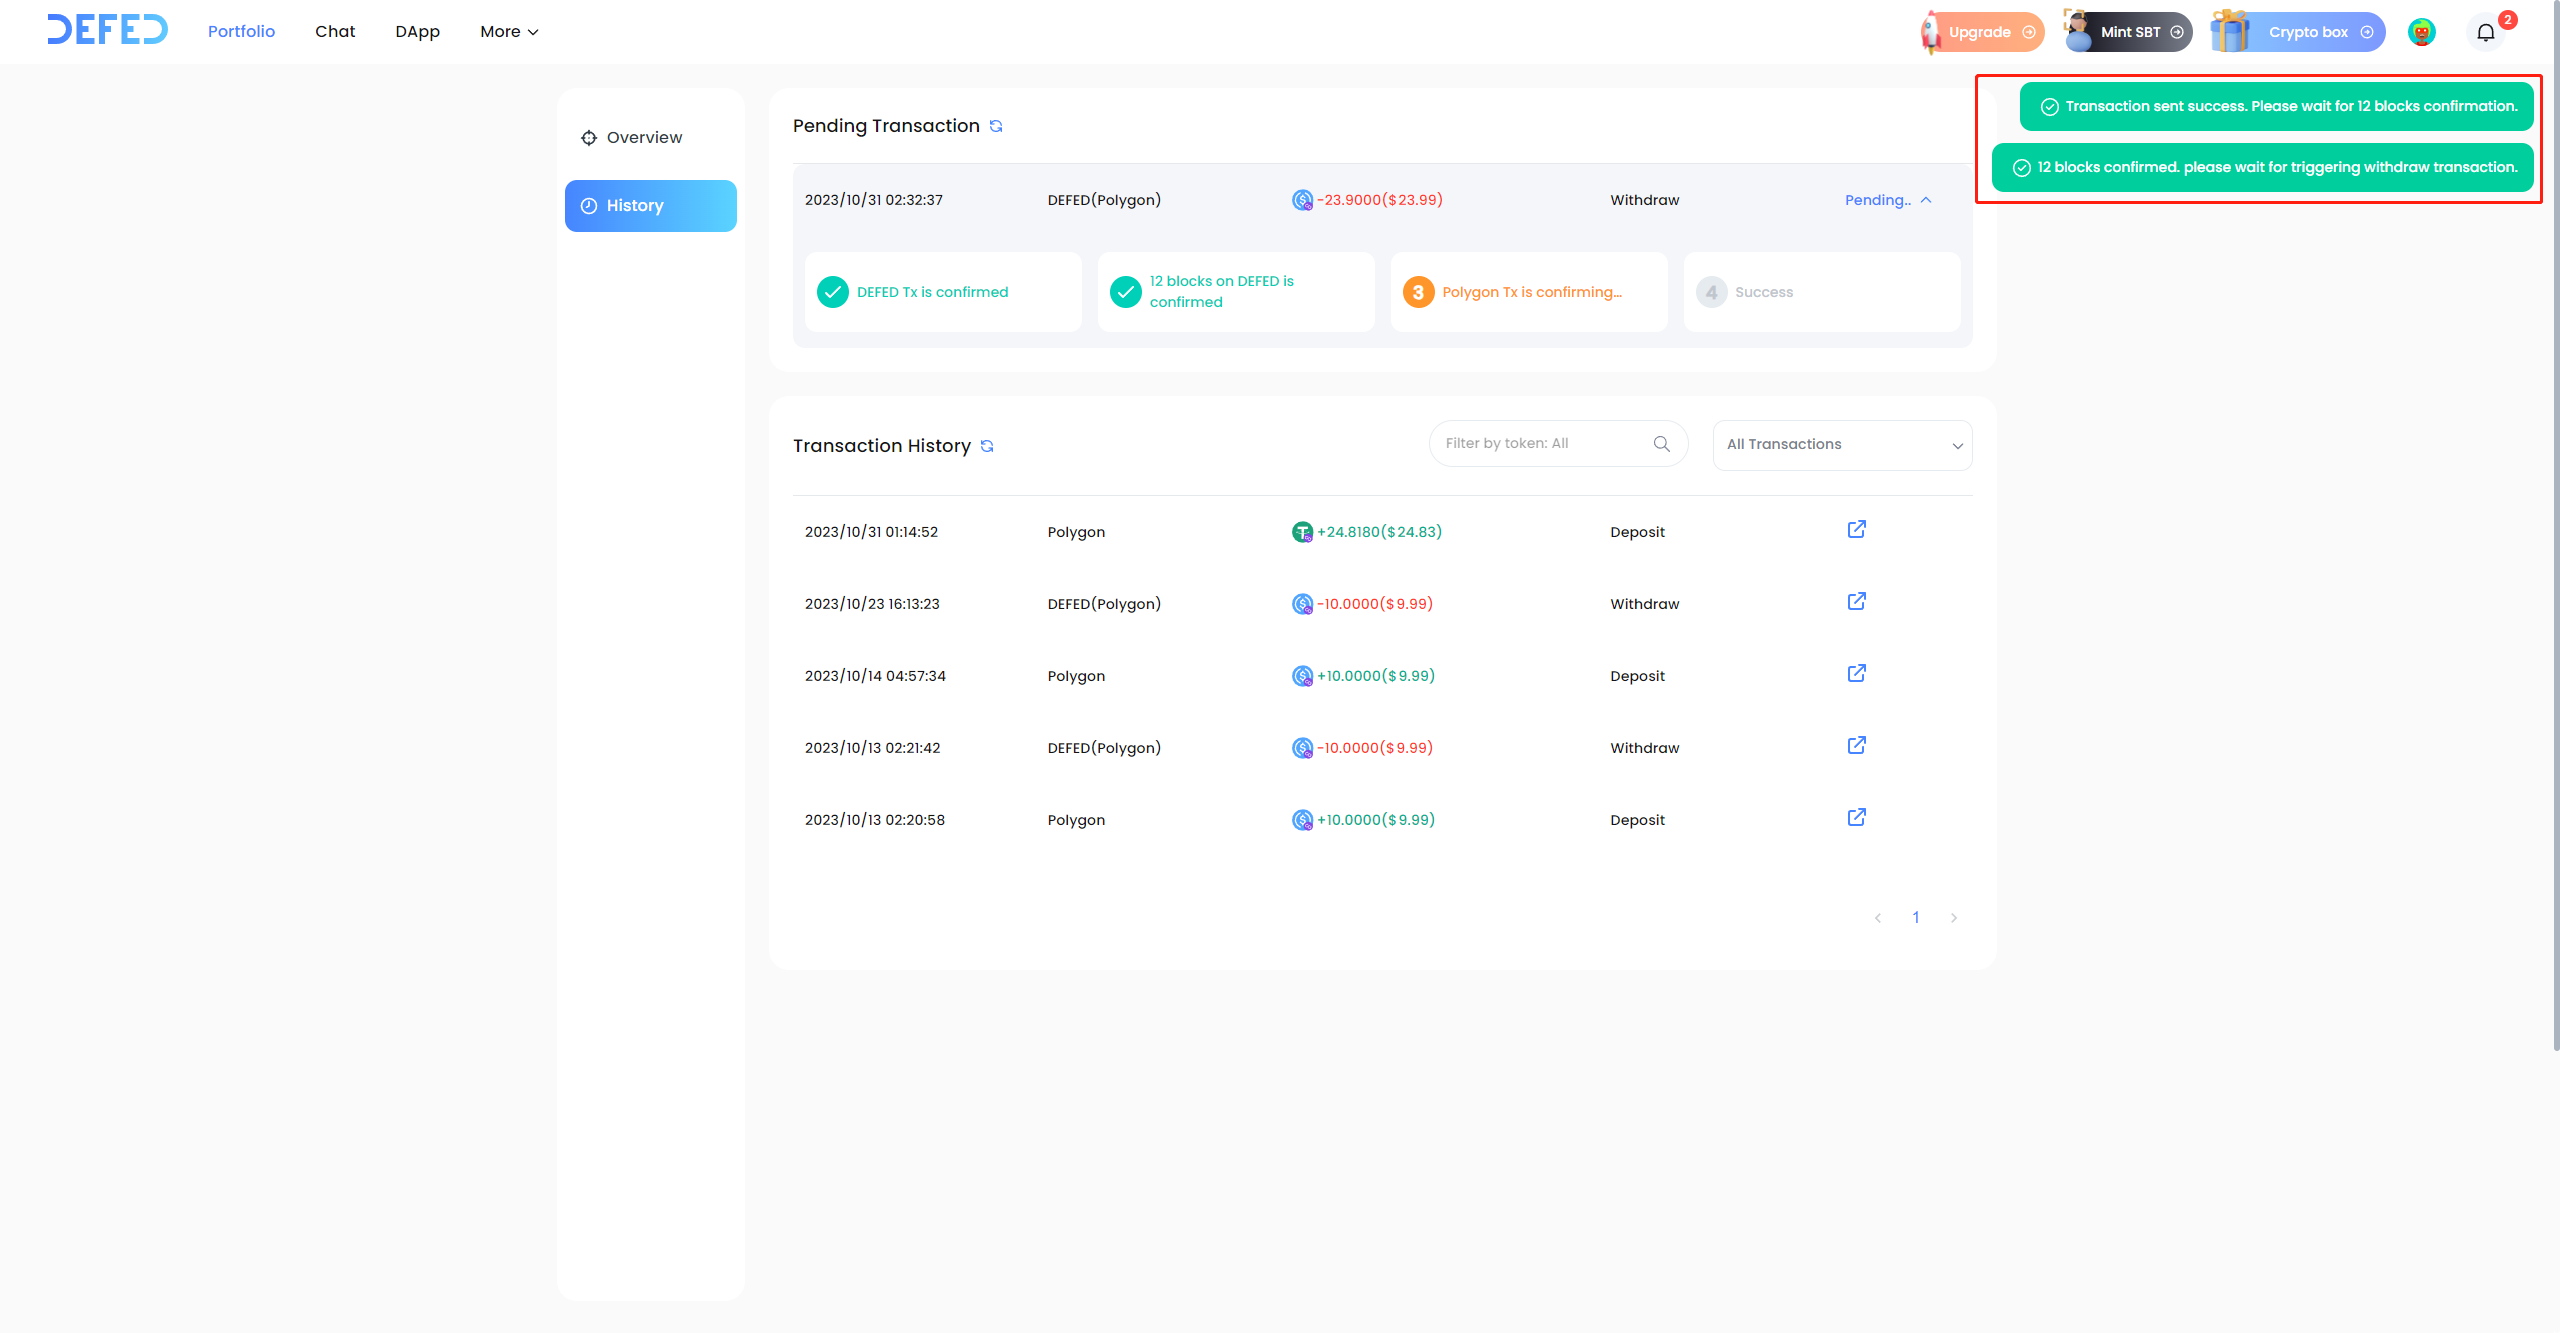
Task: Click the user avatar icon
Action: [x=2421, y=32]
